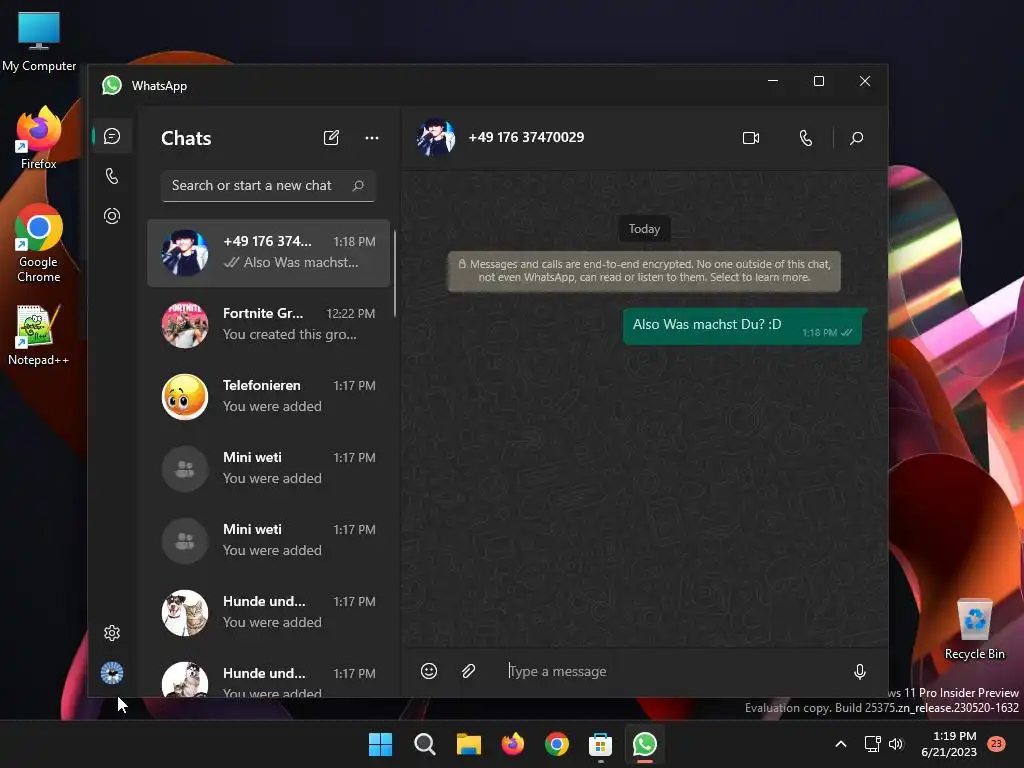Open the Telefonieren chat
Screen dimensions: 1024x768
[268, 396]
